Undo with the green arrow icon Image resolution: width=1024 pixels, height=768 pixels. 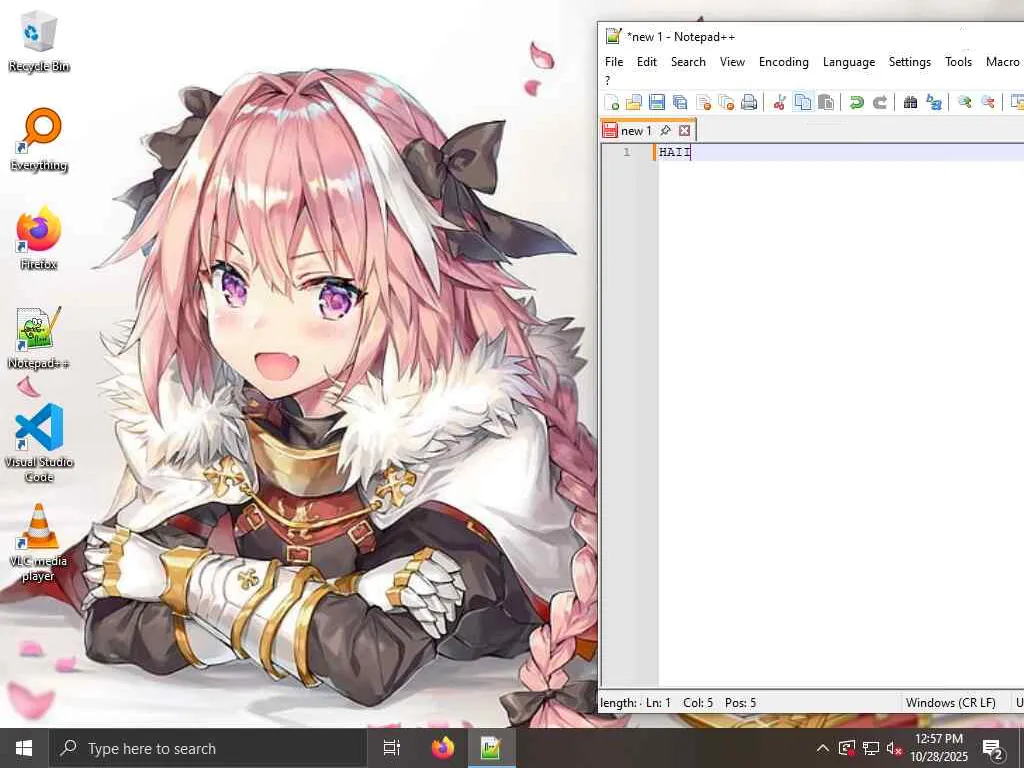pyautogui.click(x=856, y=102)
